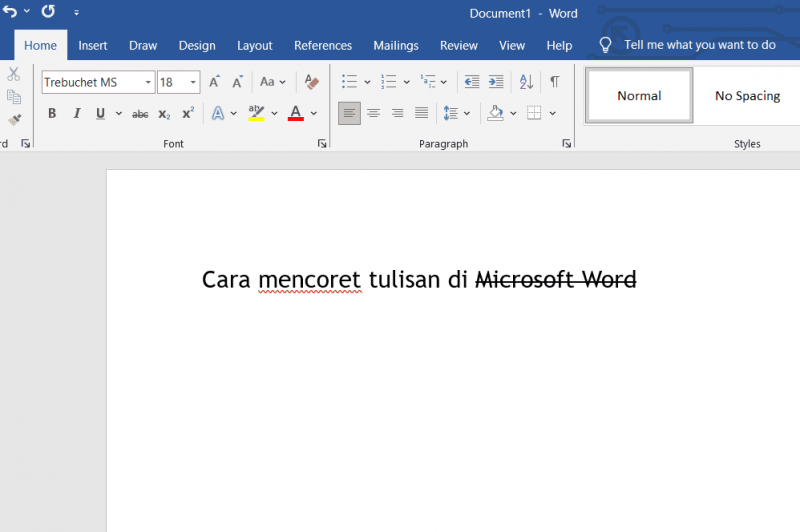Viewport: 800px width, 532px height.
Task: Expand the font name dropdown arrow
Action: point(148,82)
